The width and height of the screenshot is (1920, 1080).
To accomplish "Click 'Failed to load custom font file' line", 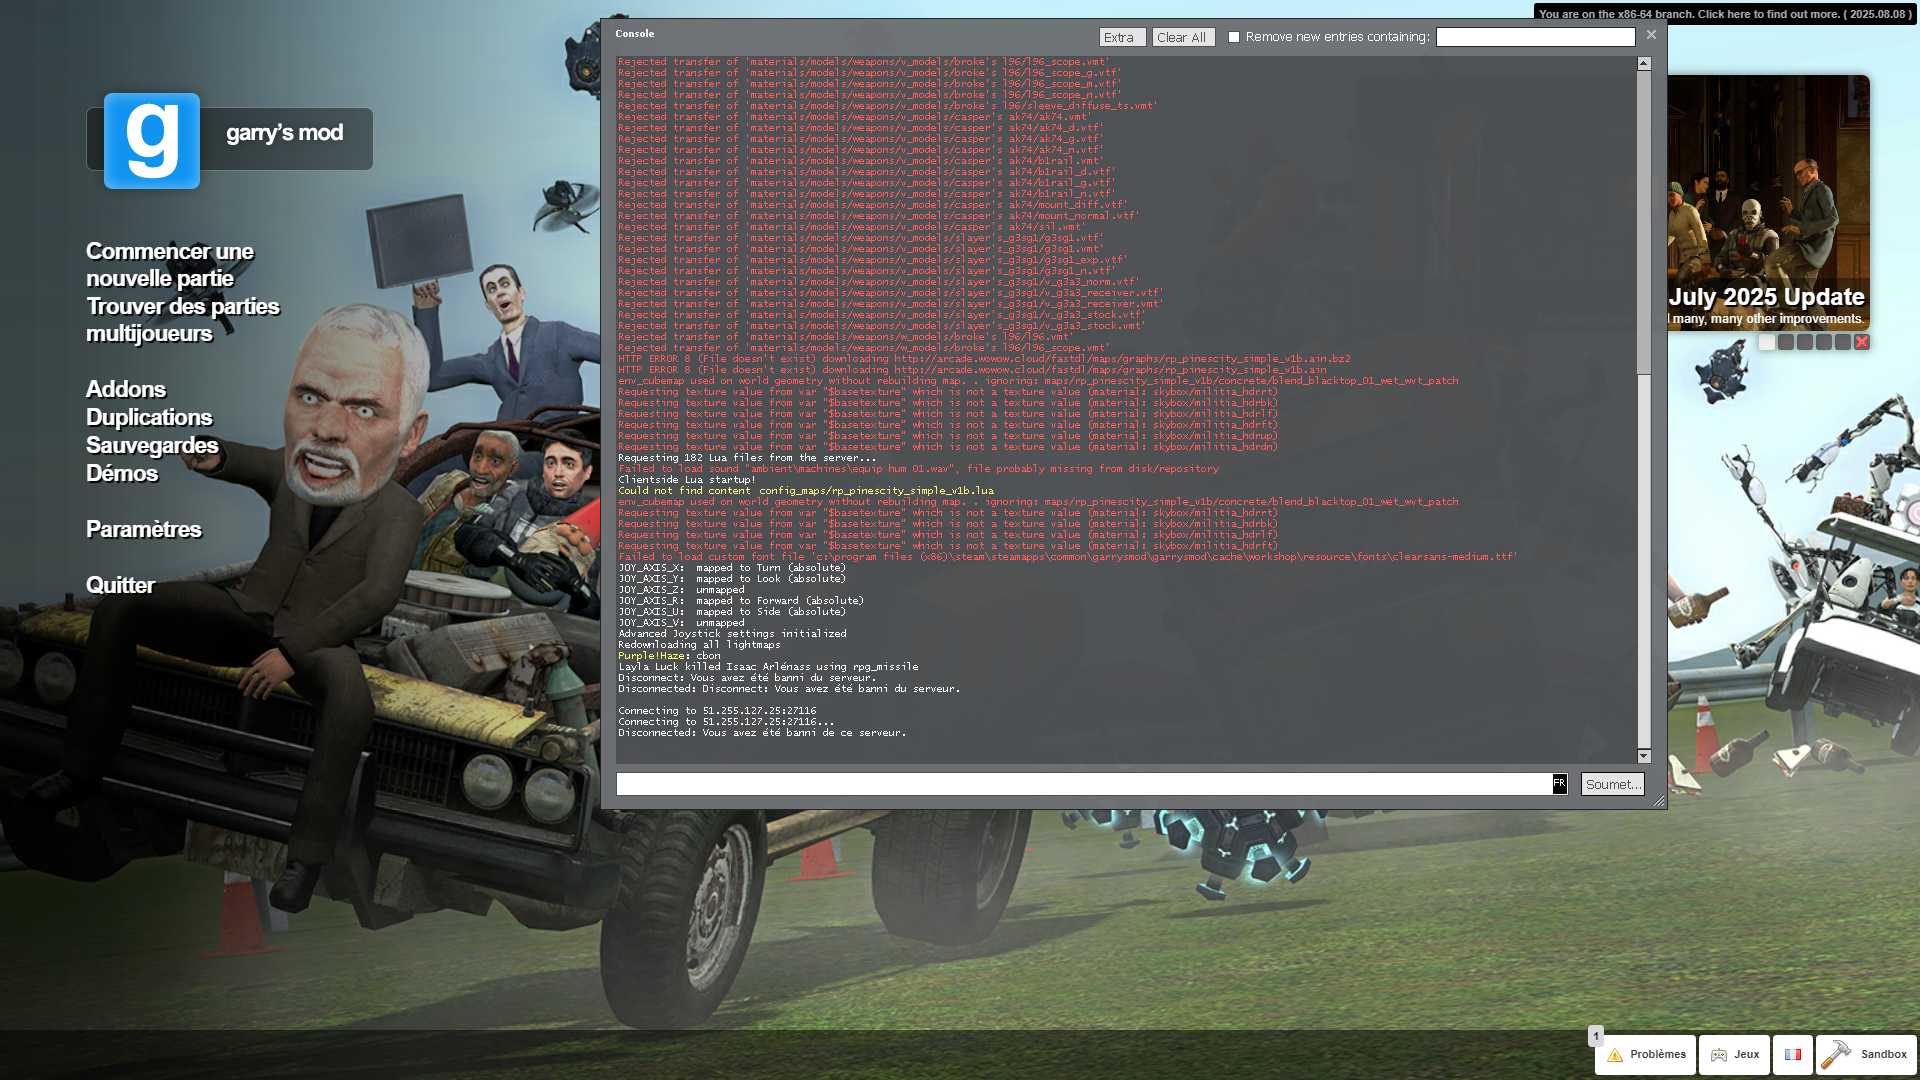I will [1068, 557].
